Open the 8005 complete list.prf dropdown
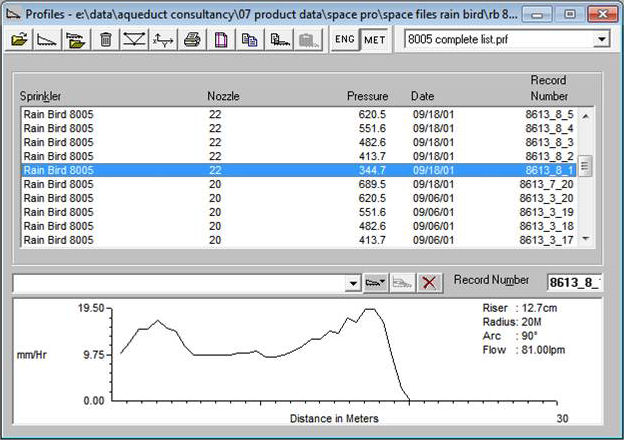624x440 pixels. pyautogui.click(x=602, y=39)
